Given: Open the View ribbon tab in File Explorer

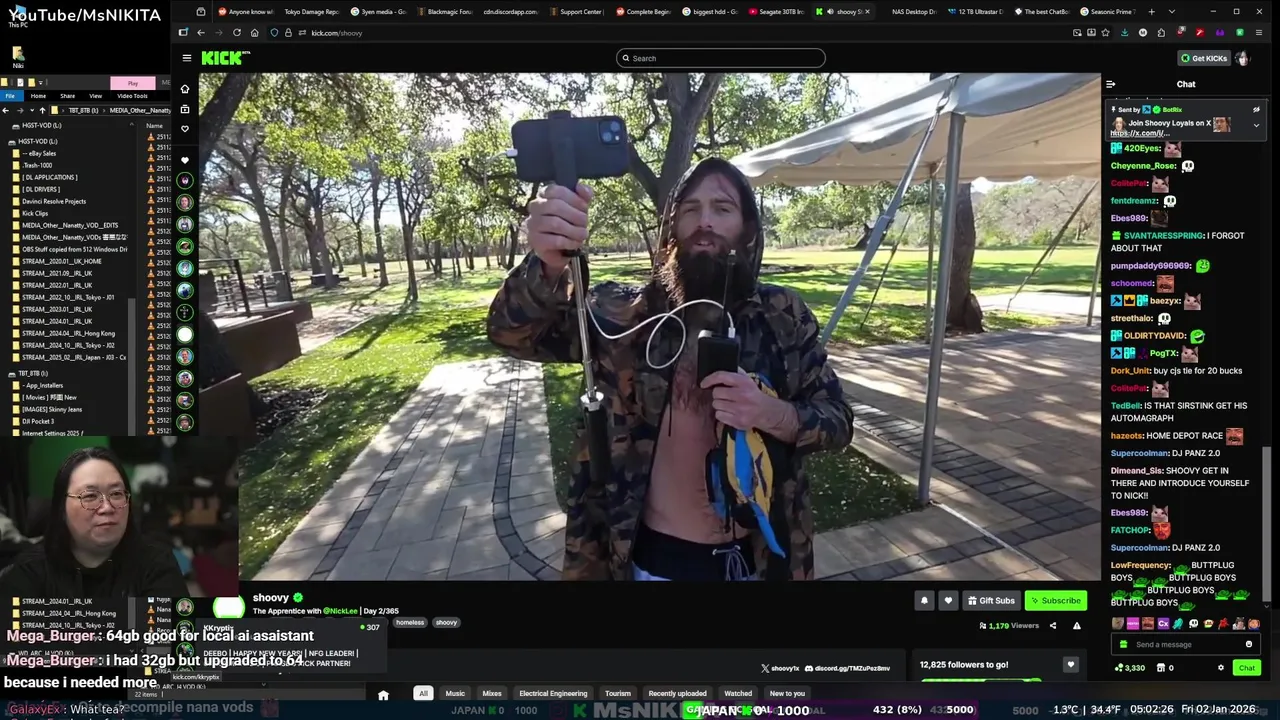Looking at the screenshot, I should [x=95, y=96].
